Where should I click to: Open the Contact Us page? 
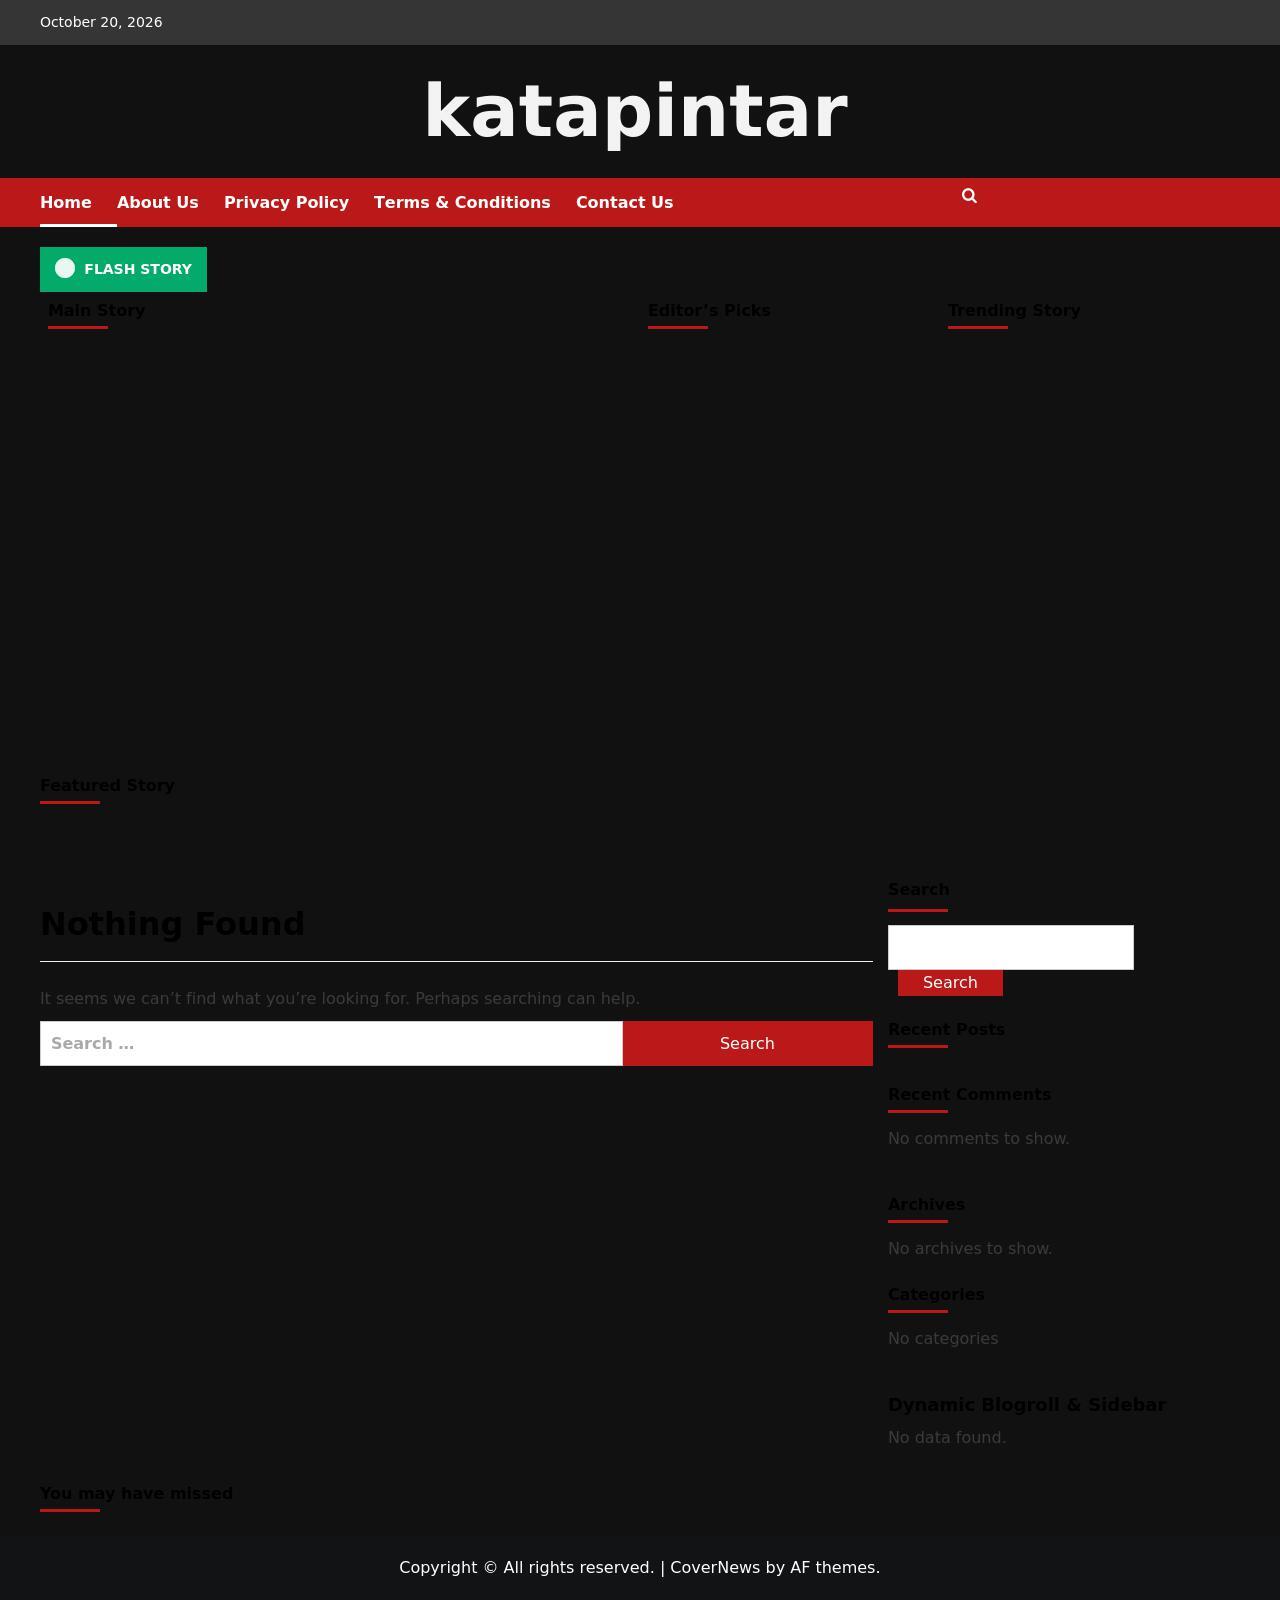click(624, 202)
